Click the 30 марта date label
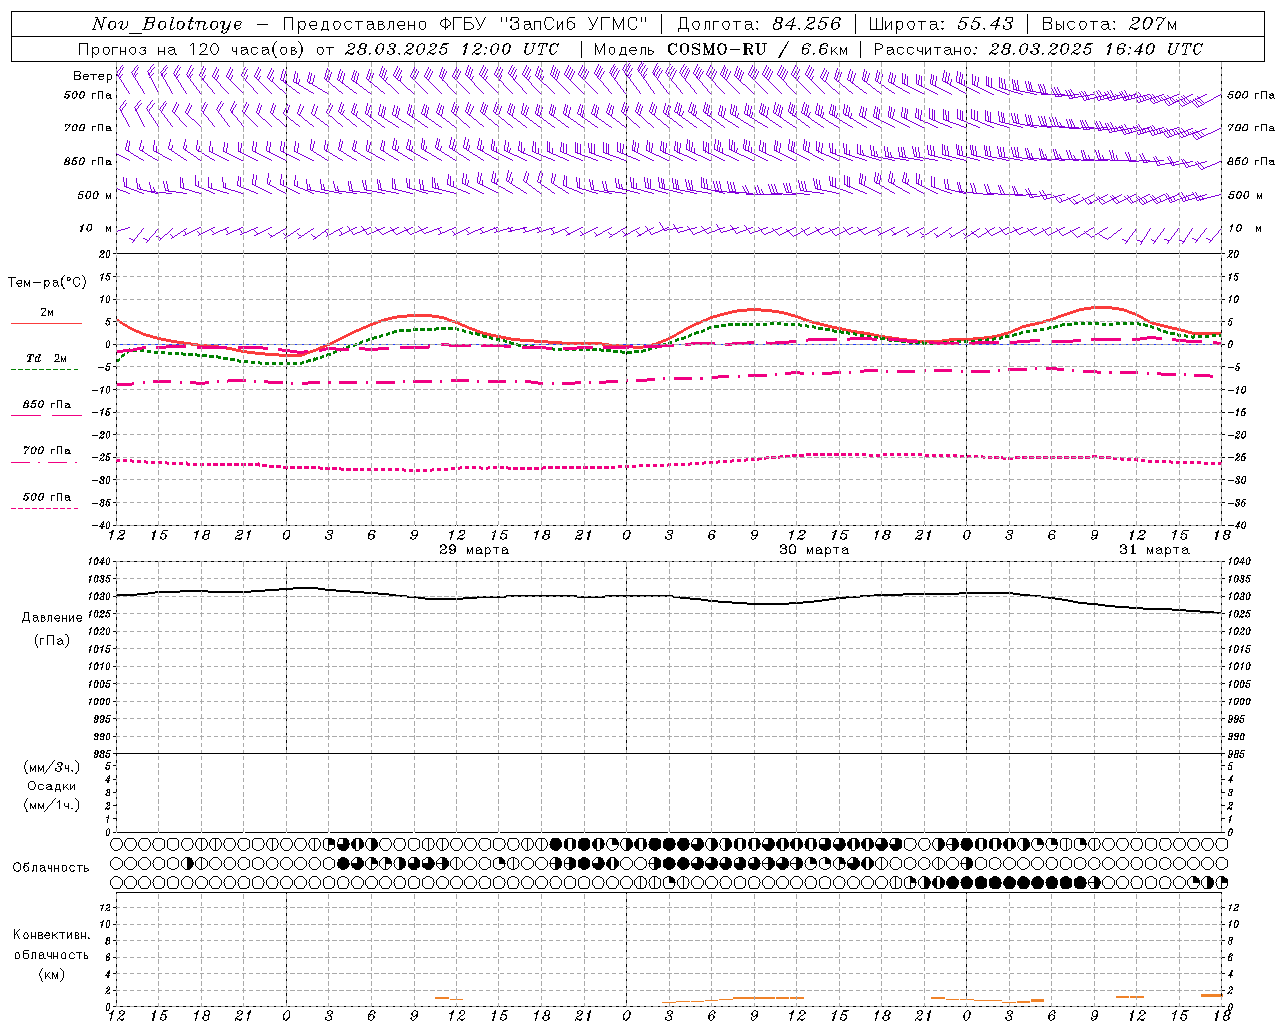The image size is (1280, 1024). 814,550
